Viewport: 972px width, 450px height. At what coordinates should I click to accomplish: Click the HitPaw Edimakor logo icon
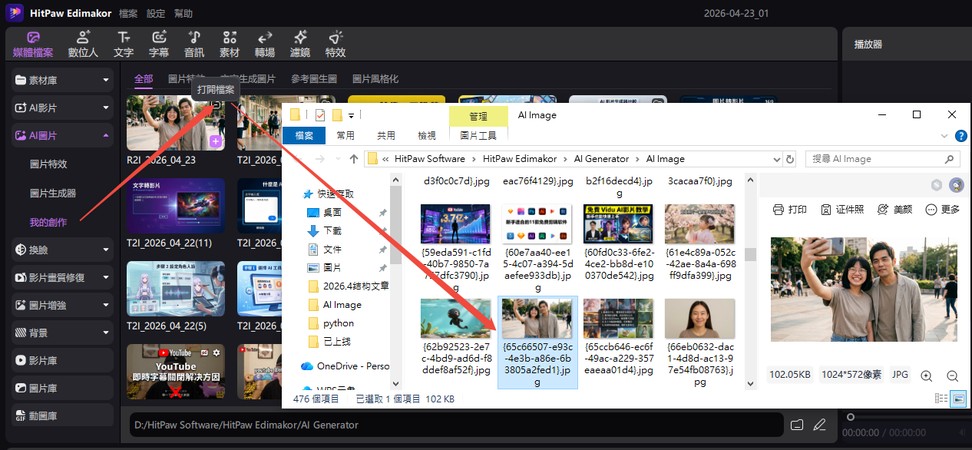tap(14, 12)
